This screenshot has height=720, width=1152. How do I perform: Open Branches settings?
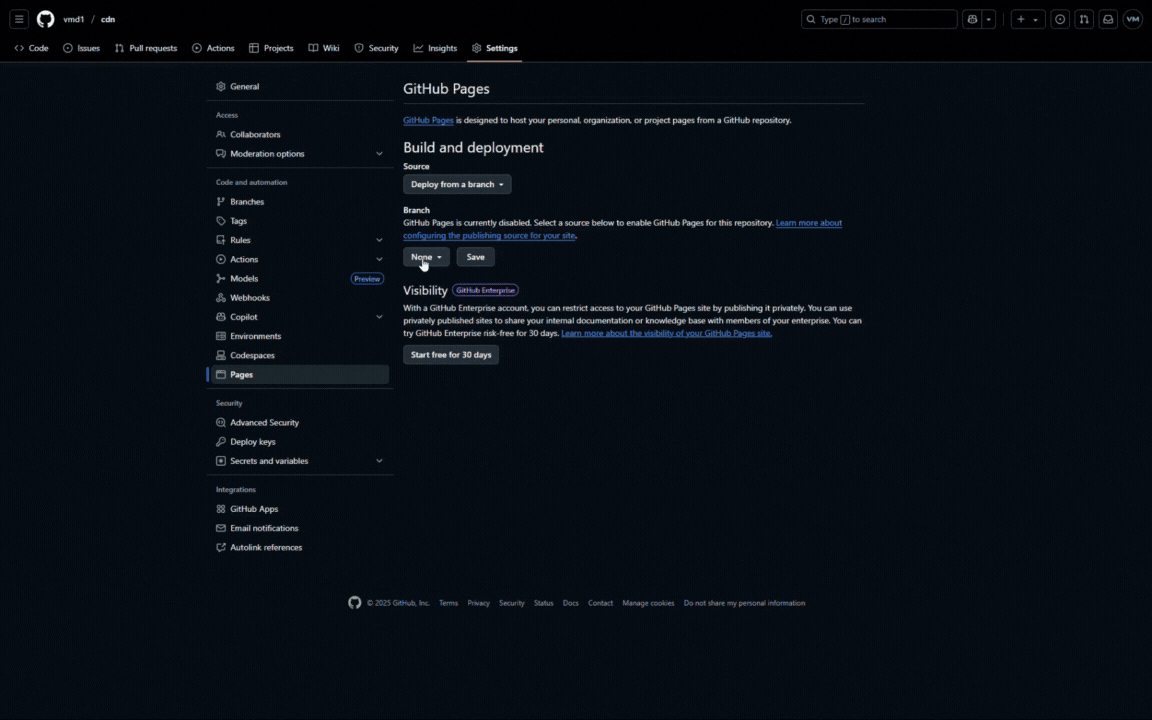click(300, 201)
